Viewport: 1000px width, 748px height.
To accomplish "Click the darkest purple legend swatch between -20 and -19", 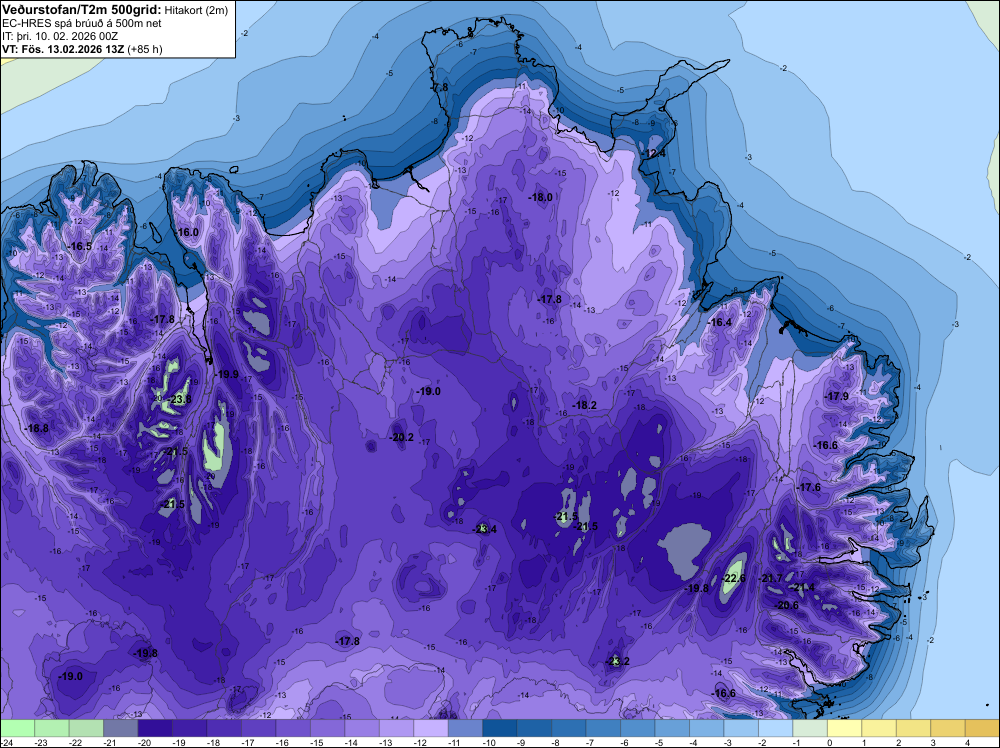I will point(155,728).
